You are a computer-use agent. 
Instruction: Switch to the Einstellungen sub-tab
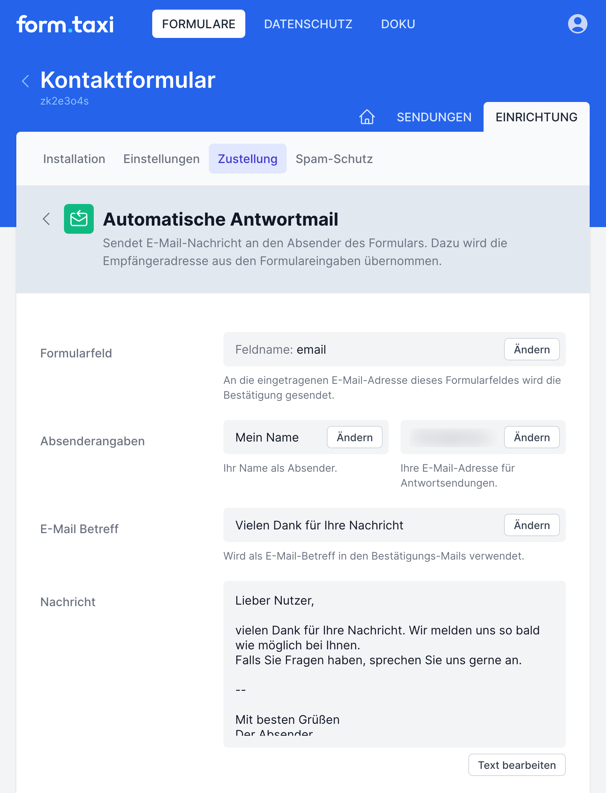tap(161, 159)
